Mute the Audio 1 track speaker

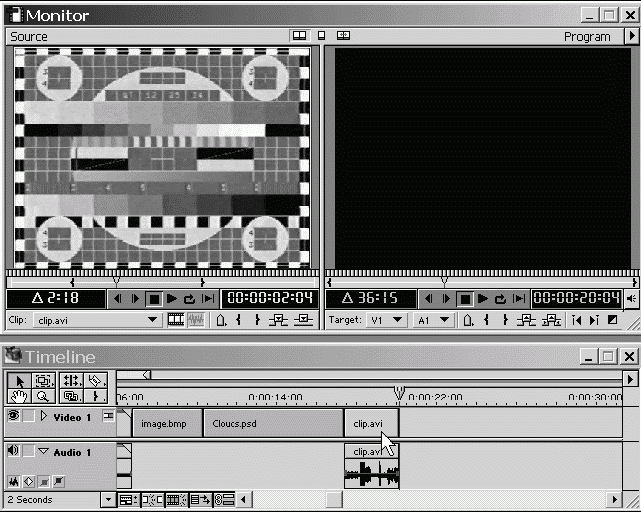tap(13, 452)
